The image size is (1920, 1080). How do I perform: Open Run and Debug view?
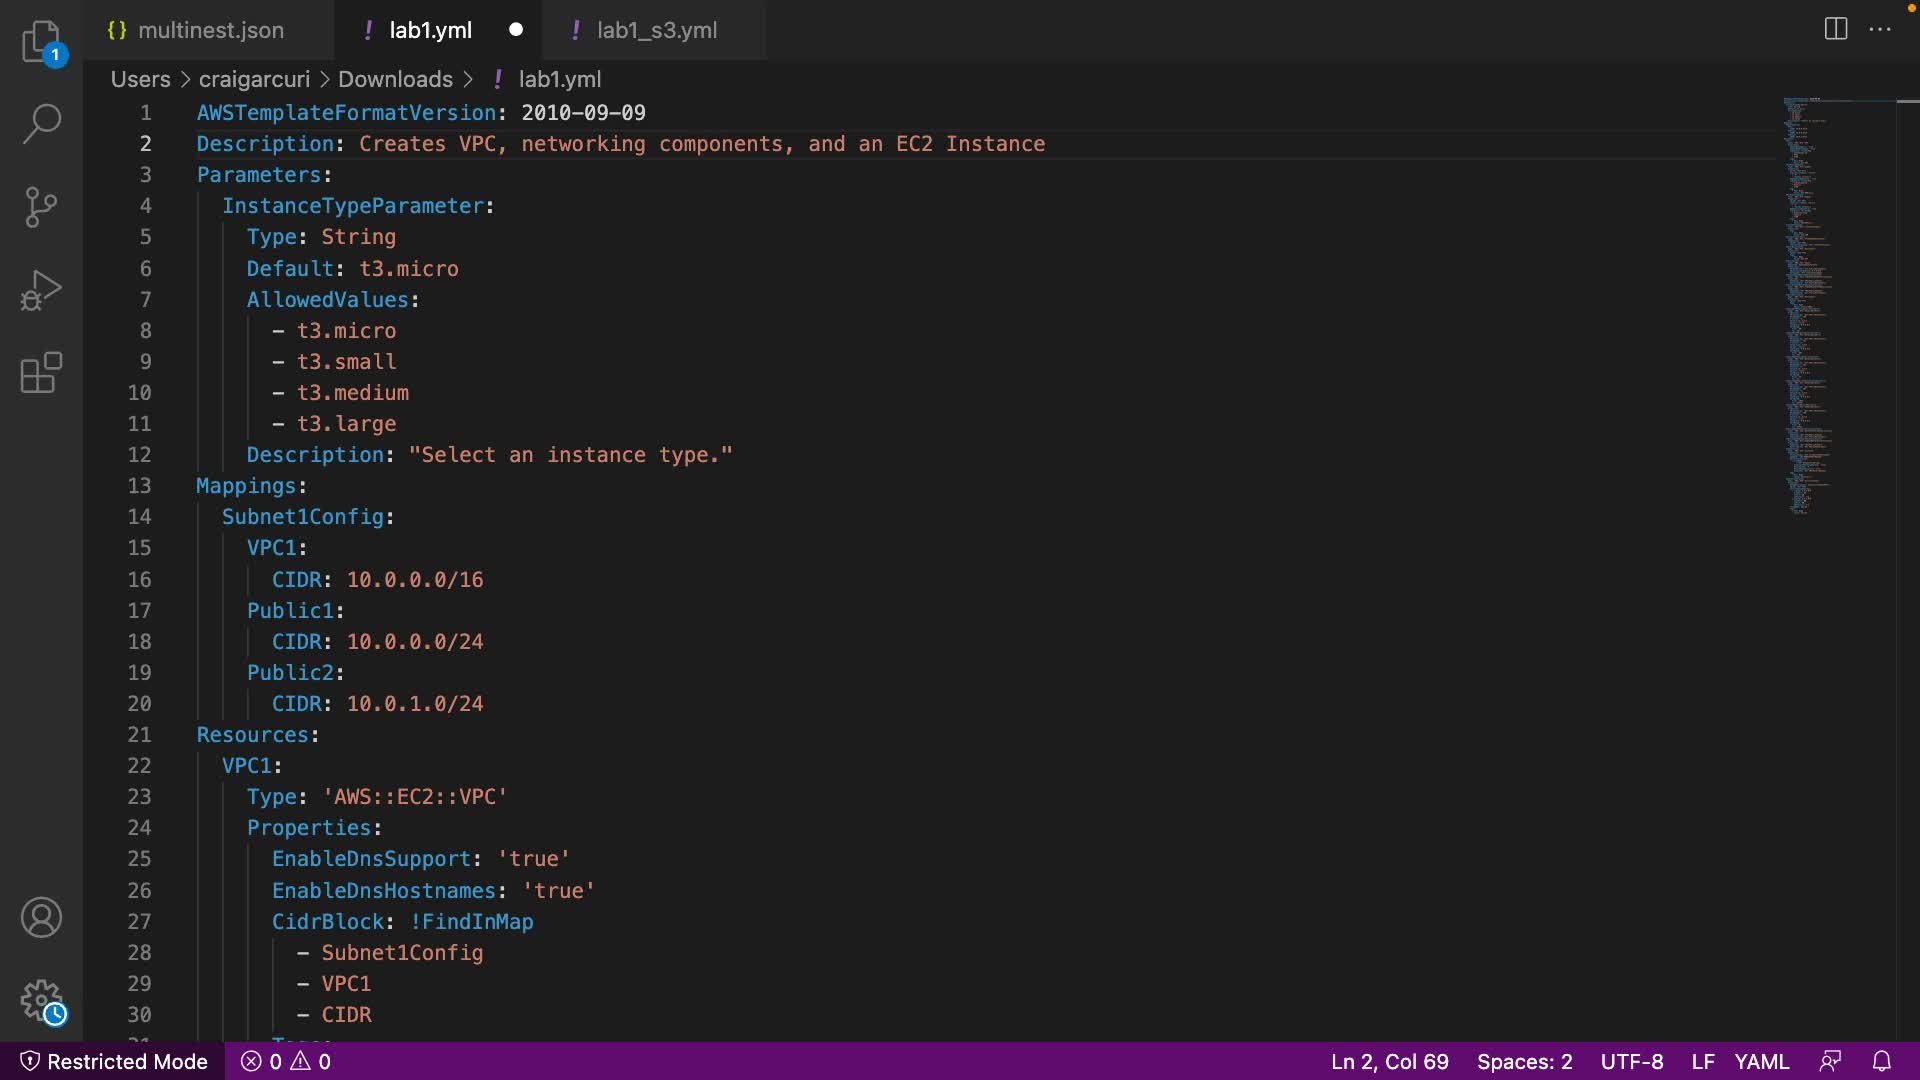[x=41, y=290]
